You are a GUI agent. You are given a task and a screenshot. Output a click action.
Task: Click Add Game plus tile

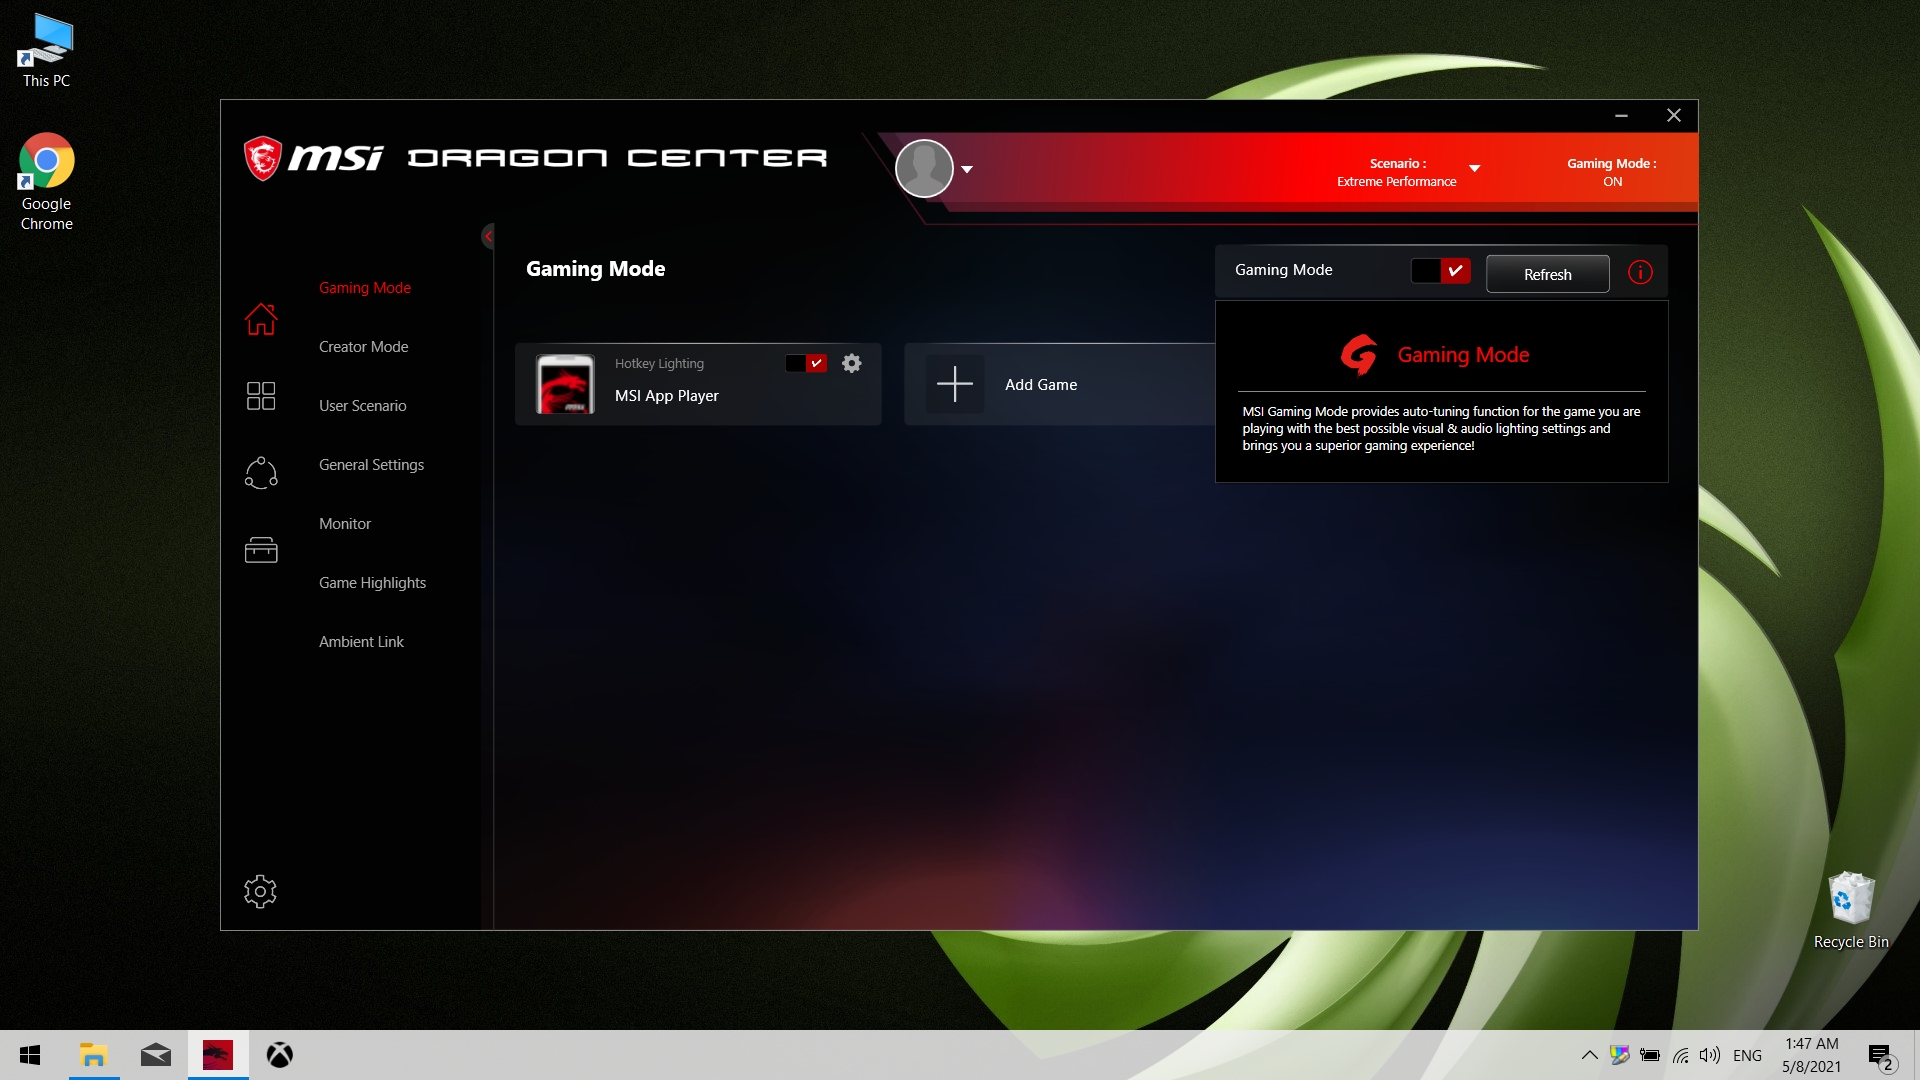[x=955, y=384]
